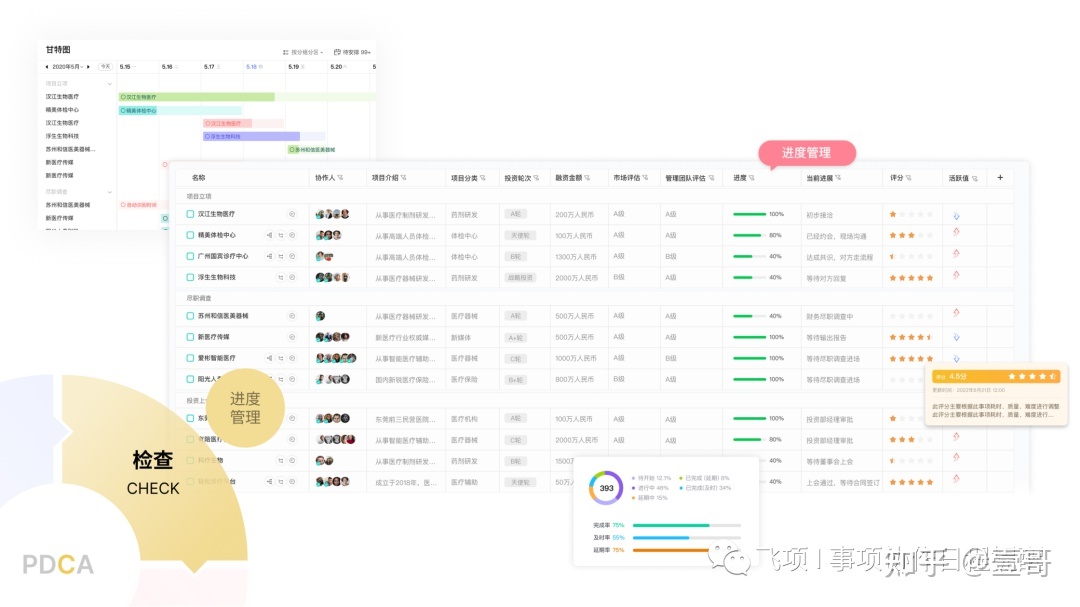Click the sort icon beside 评分 column header
The width and height of the screenshot is (1080, 607).
(x=909, y=178)
